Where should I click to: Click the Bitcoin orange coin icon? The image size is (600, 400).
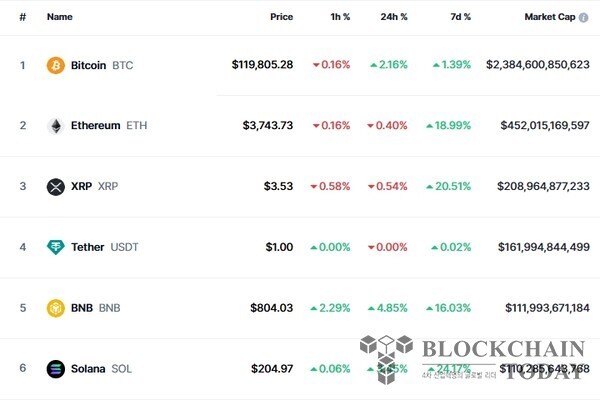[x=55, y=65]
